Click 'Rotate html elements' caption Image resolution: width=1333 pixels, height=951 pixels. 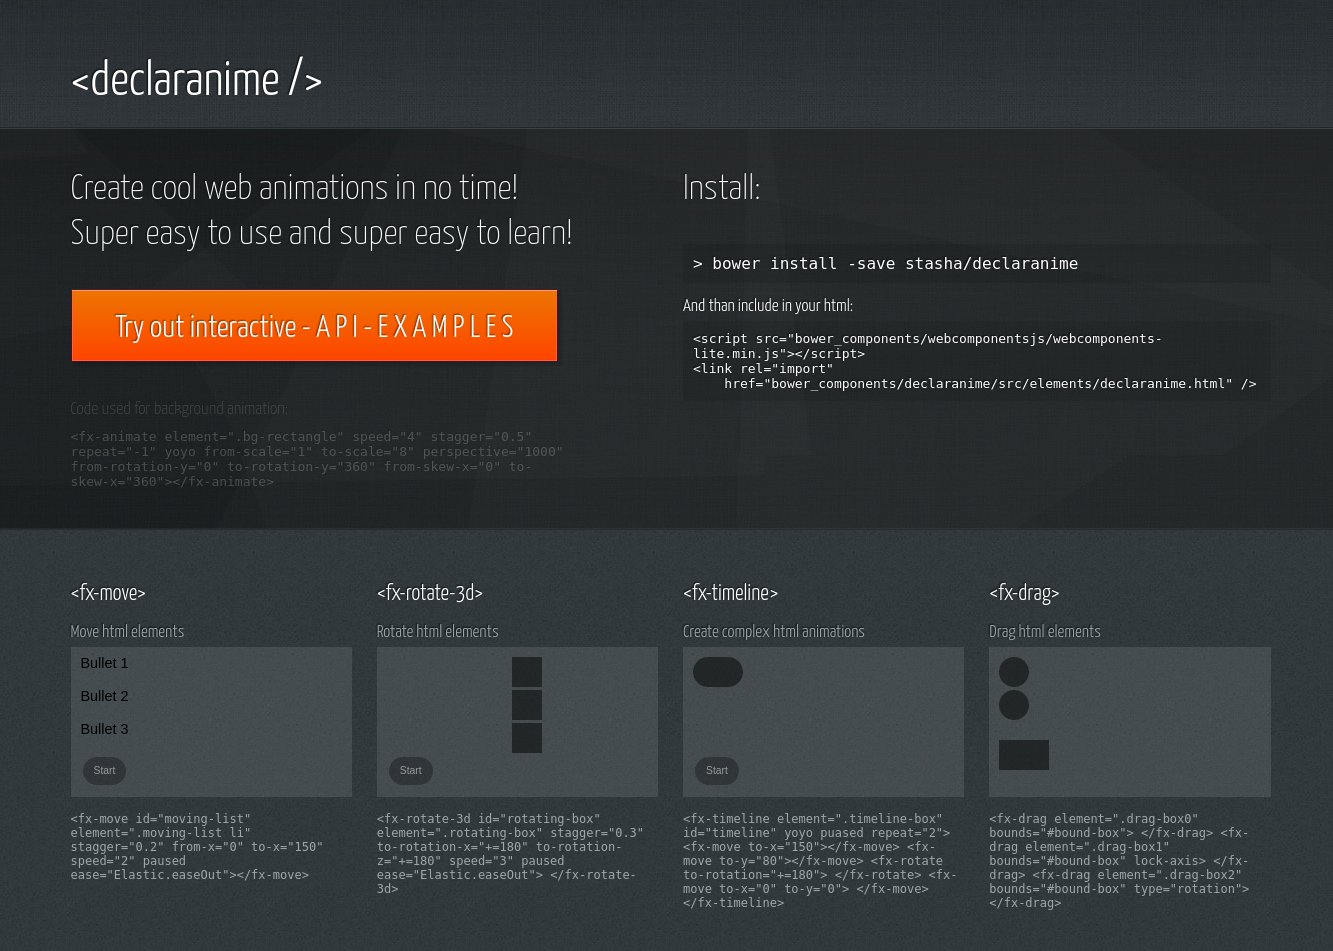[x=437, y=632]
